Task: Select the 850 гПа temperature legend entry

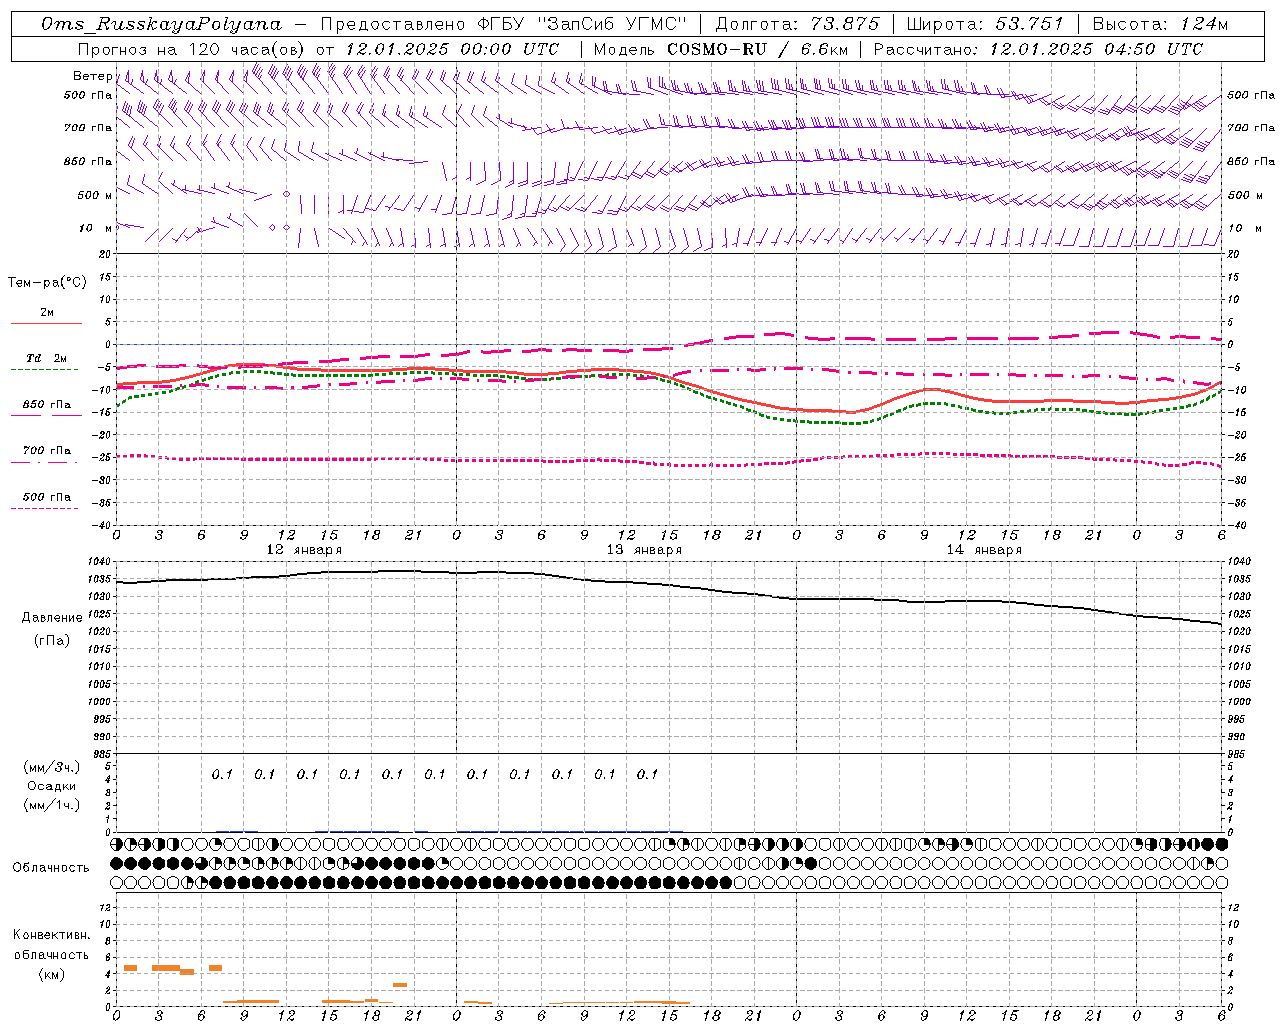Action: 47,406
